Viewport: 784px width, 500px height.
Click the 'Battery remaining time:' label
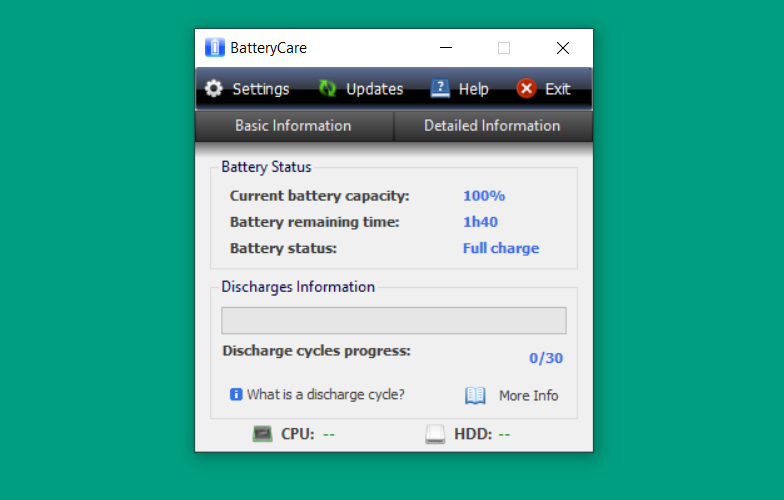[314, 222]
